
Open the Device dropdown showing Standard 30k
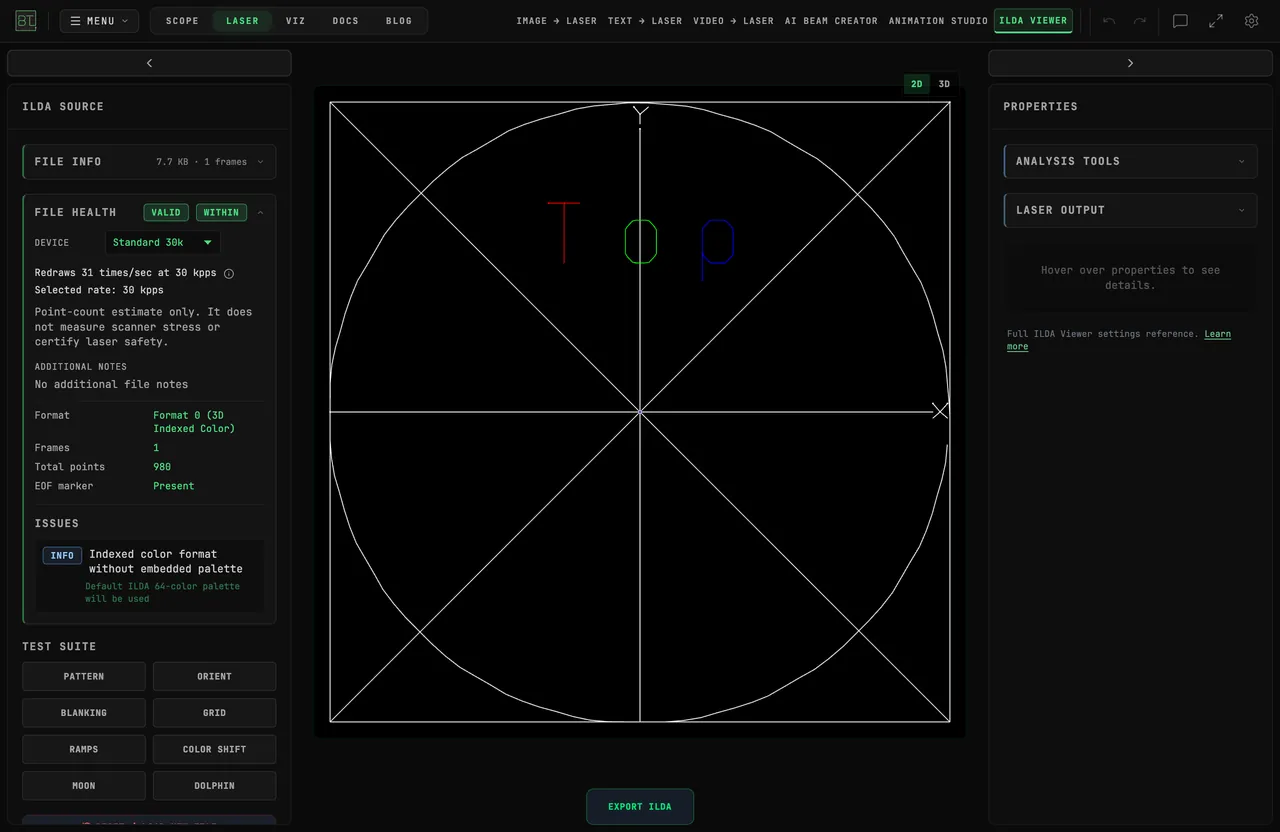coord(162,242)
